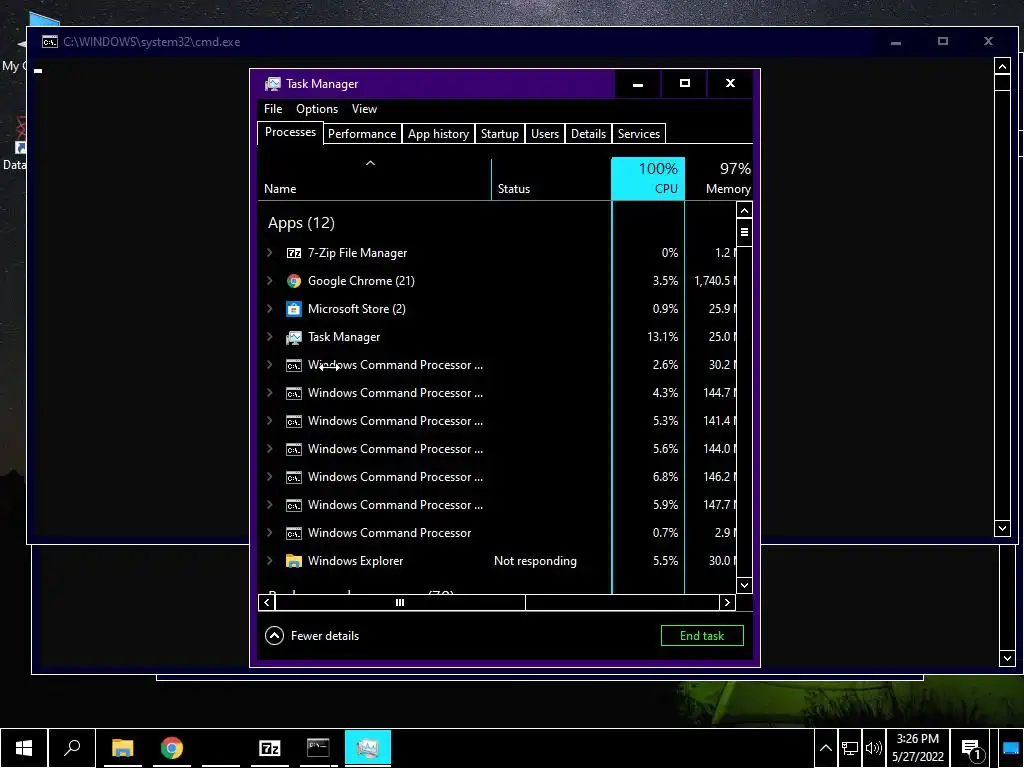This screenshot has height=768, width=1024.
Task: Click horizontal scroll right arrow in Task Manager
Action: click(727, 602)
